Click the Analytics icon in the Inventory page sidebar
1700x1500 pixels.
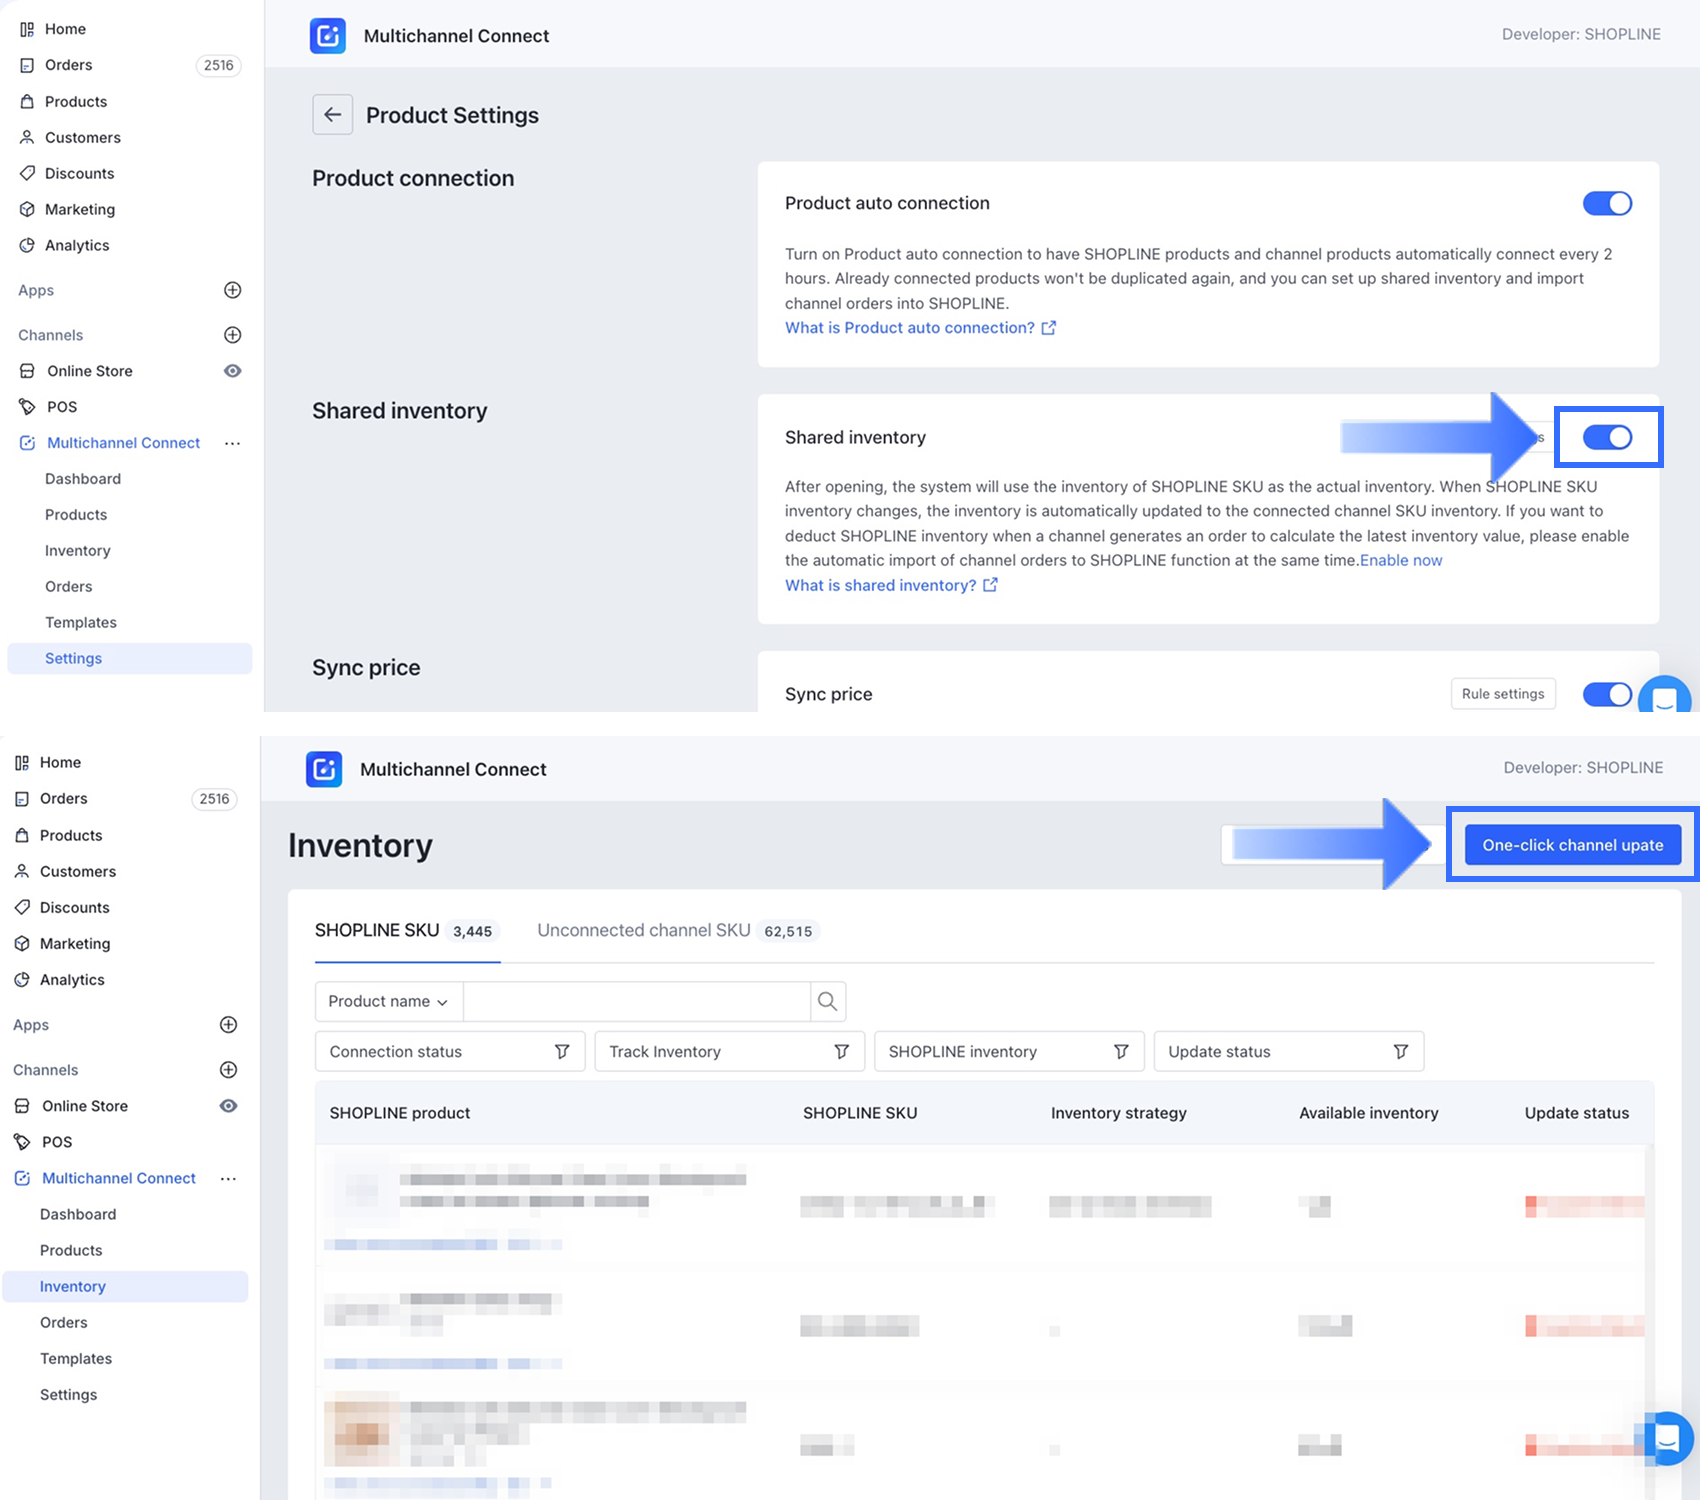(x=22, y=980)
